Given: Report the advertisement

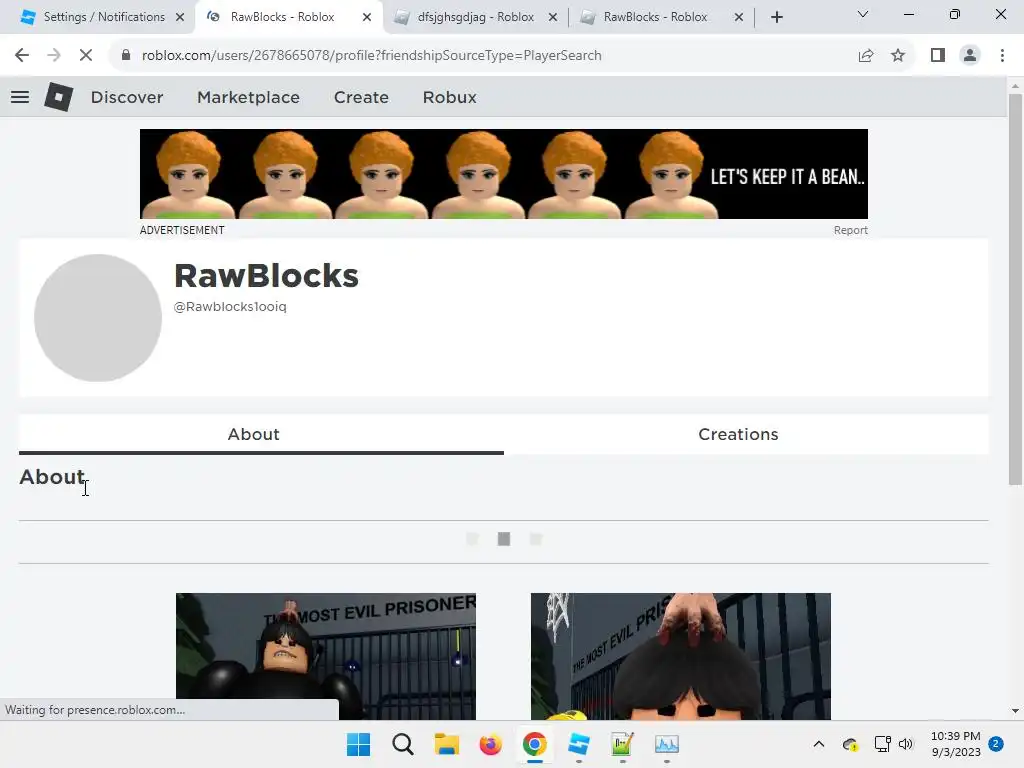Looking at the screenshot, I should (x=850, y=230).
